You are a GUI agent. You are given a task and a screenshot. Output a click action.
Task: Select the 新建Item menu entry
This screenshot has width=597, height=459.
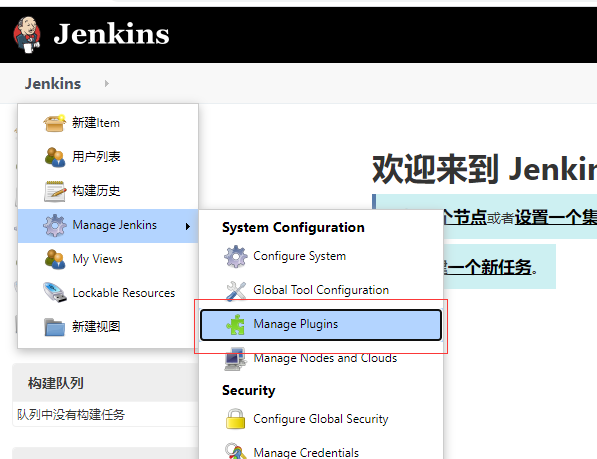point(108,123)
